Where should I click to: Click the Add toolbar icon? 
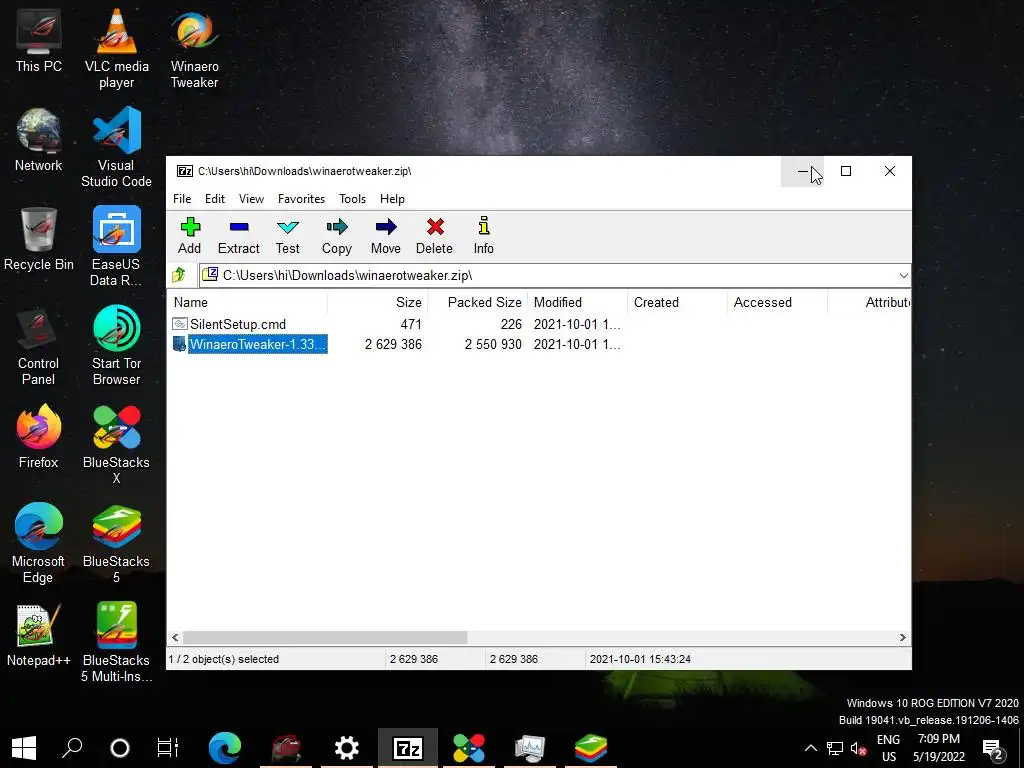[189, 236]
